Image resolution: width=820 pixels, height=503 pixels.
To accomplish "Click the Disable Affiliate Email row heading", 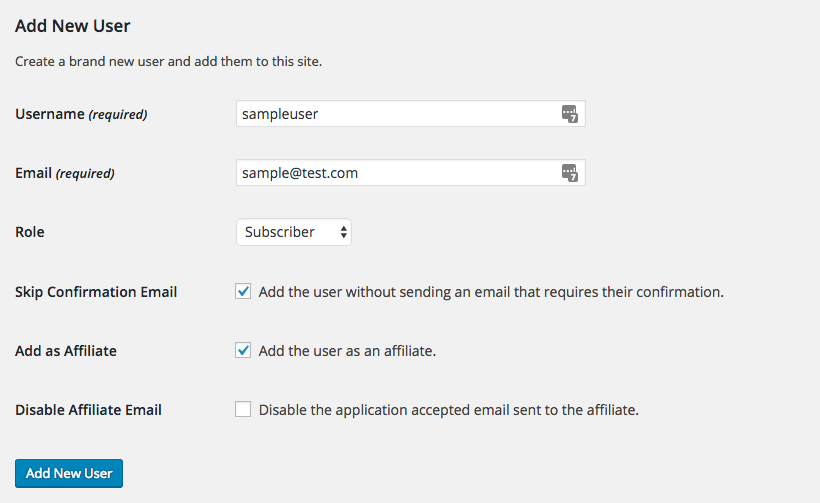I will coord(88,409).
